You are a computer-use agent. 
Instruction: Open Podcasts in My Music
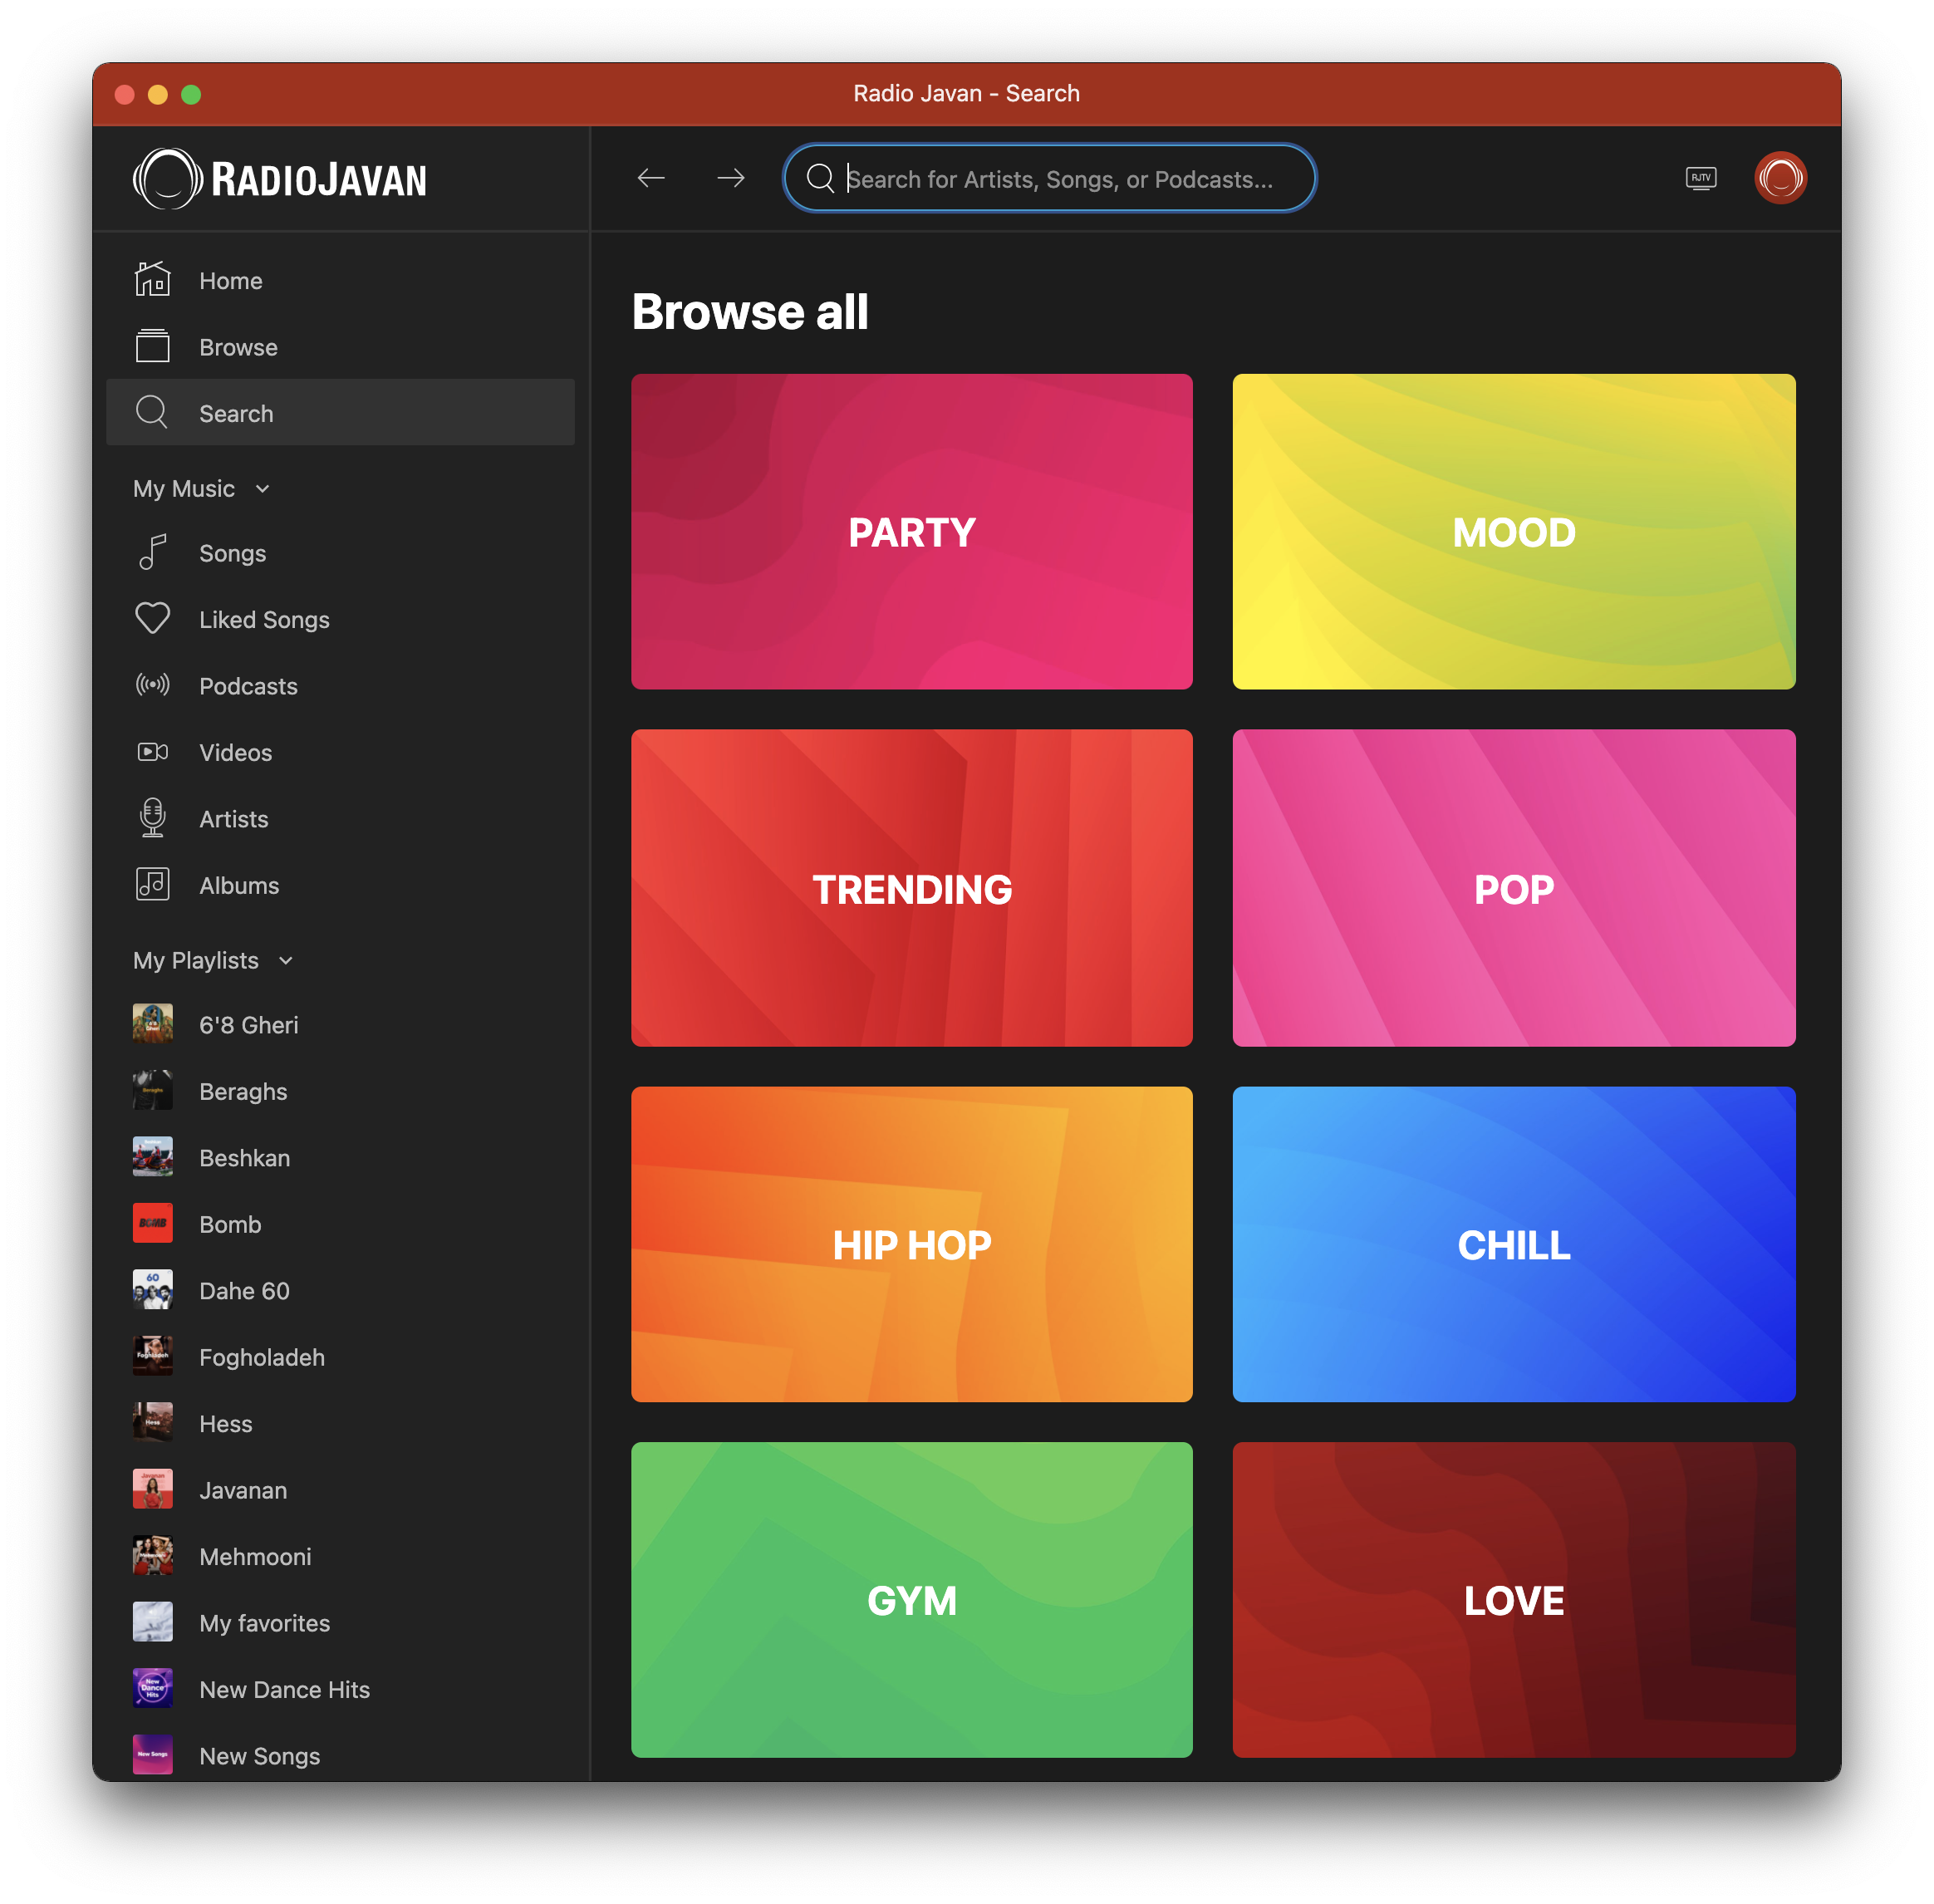pos(340,686)
